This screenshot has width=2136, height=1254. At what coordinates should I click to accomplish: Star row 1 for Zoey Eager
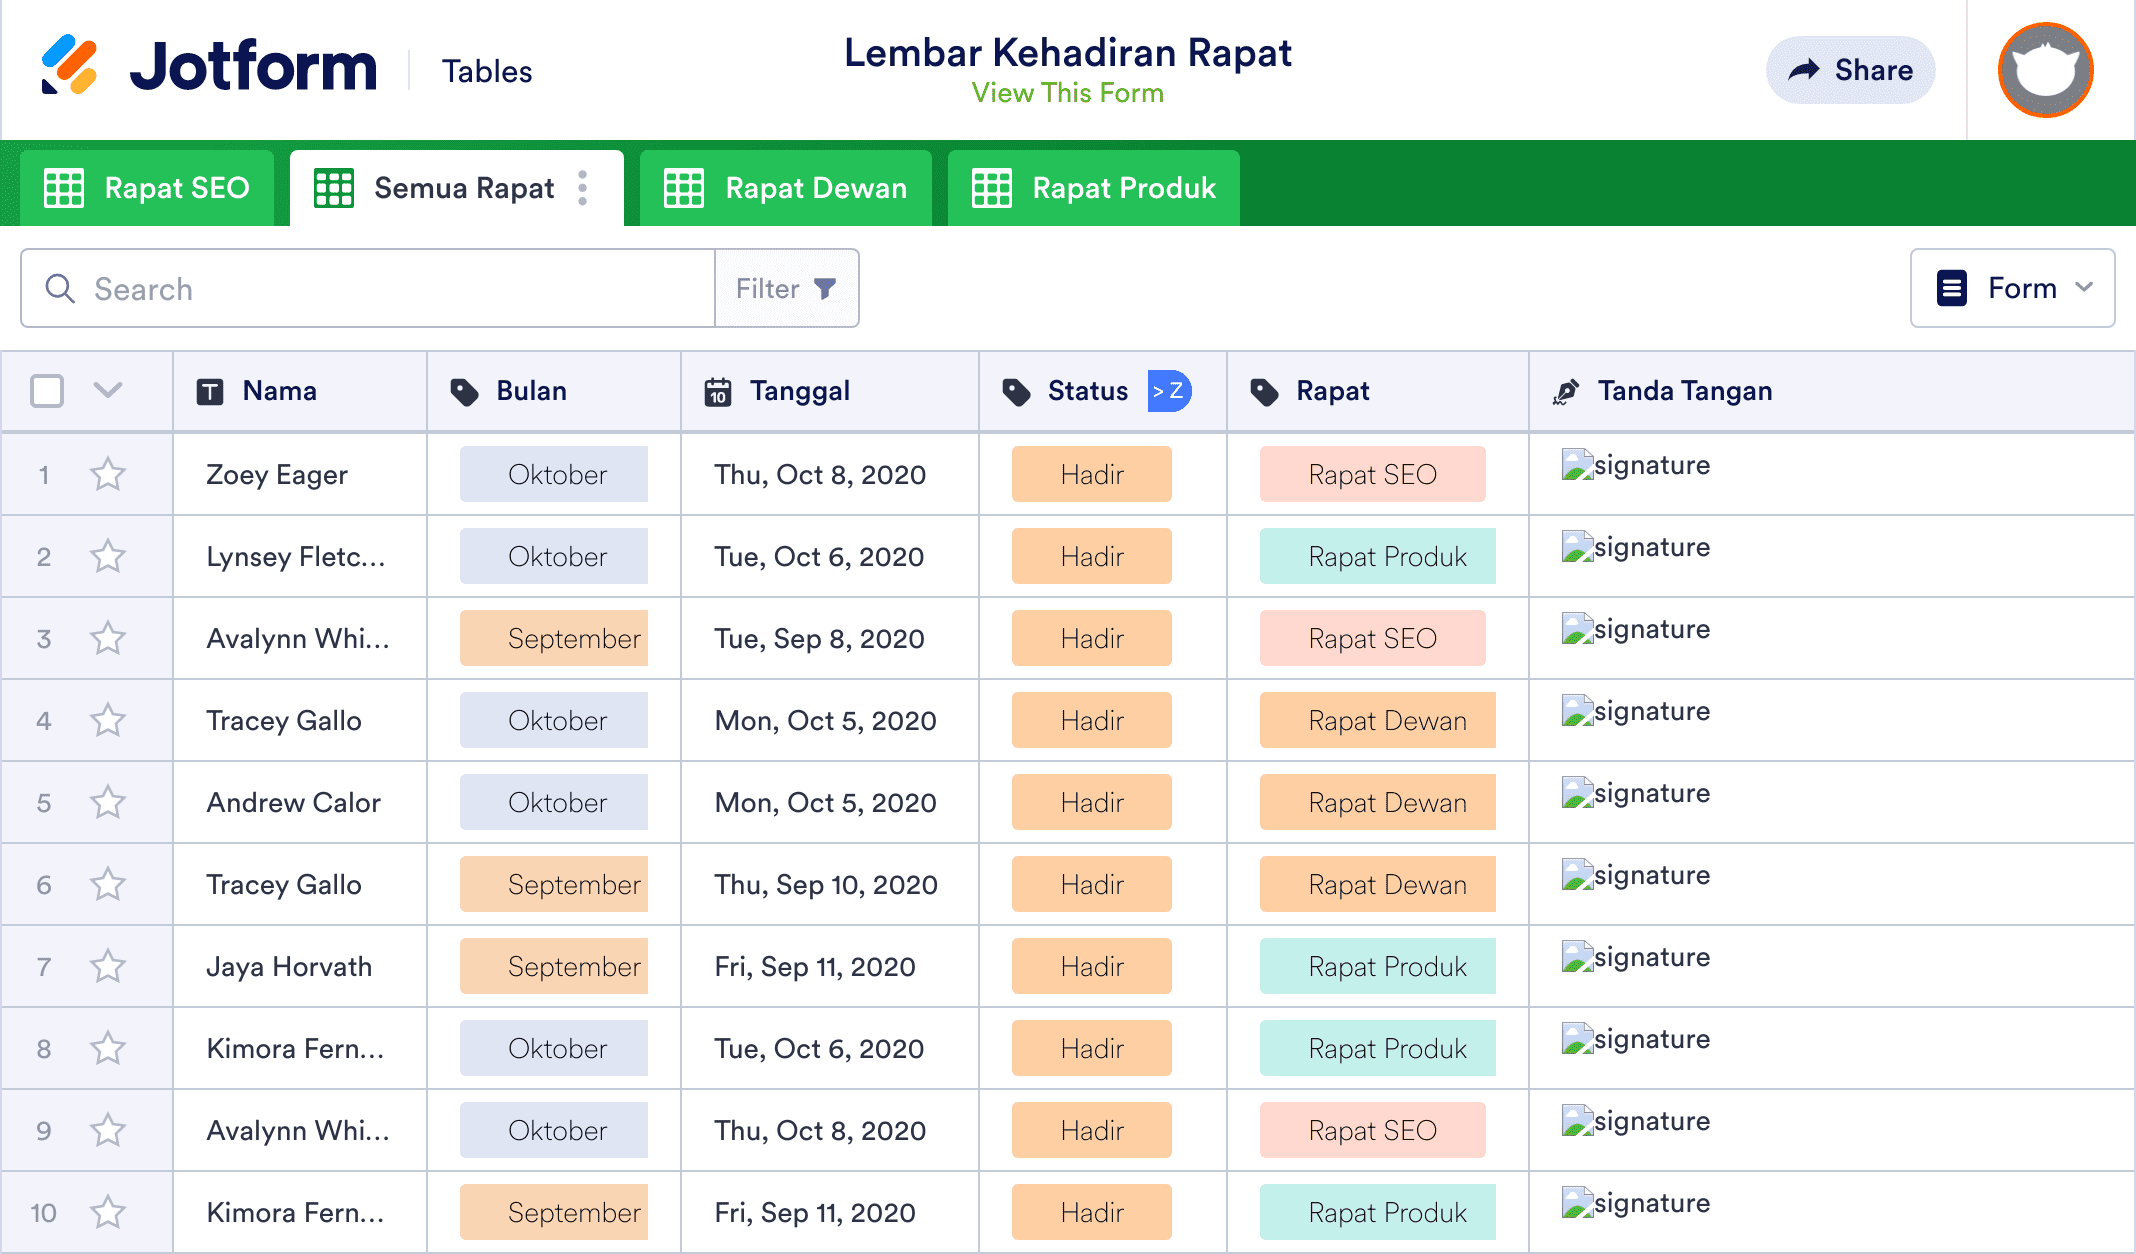pyautogui.click(x=108, y=474)
